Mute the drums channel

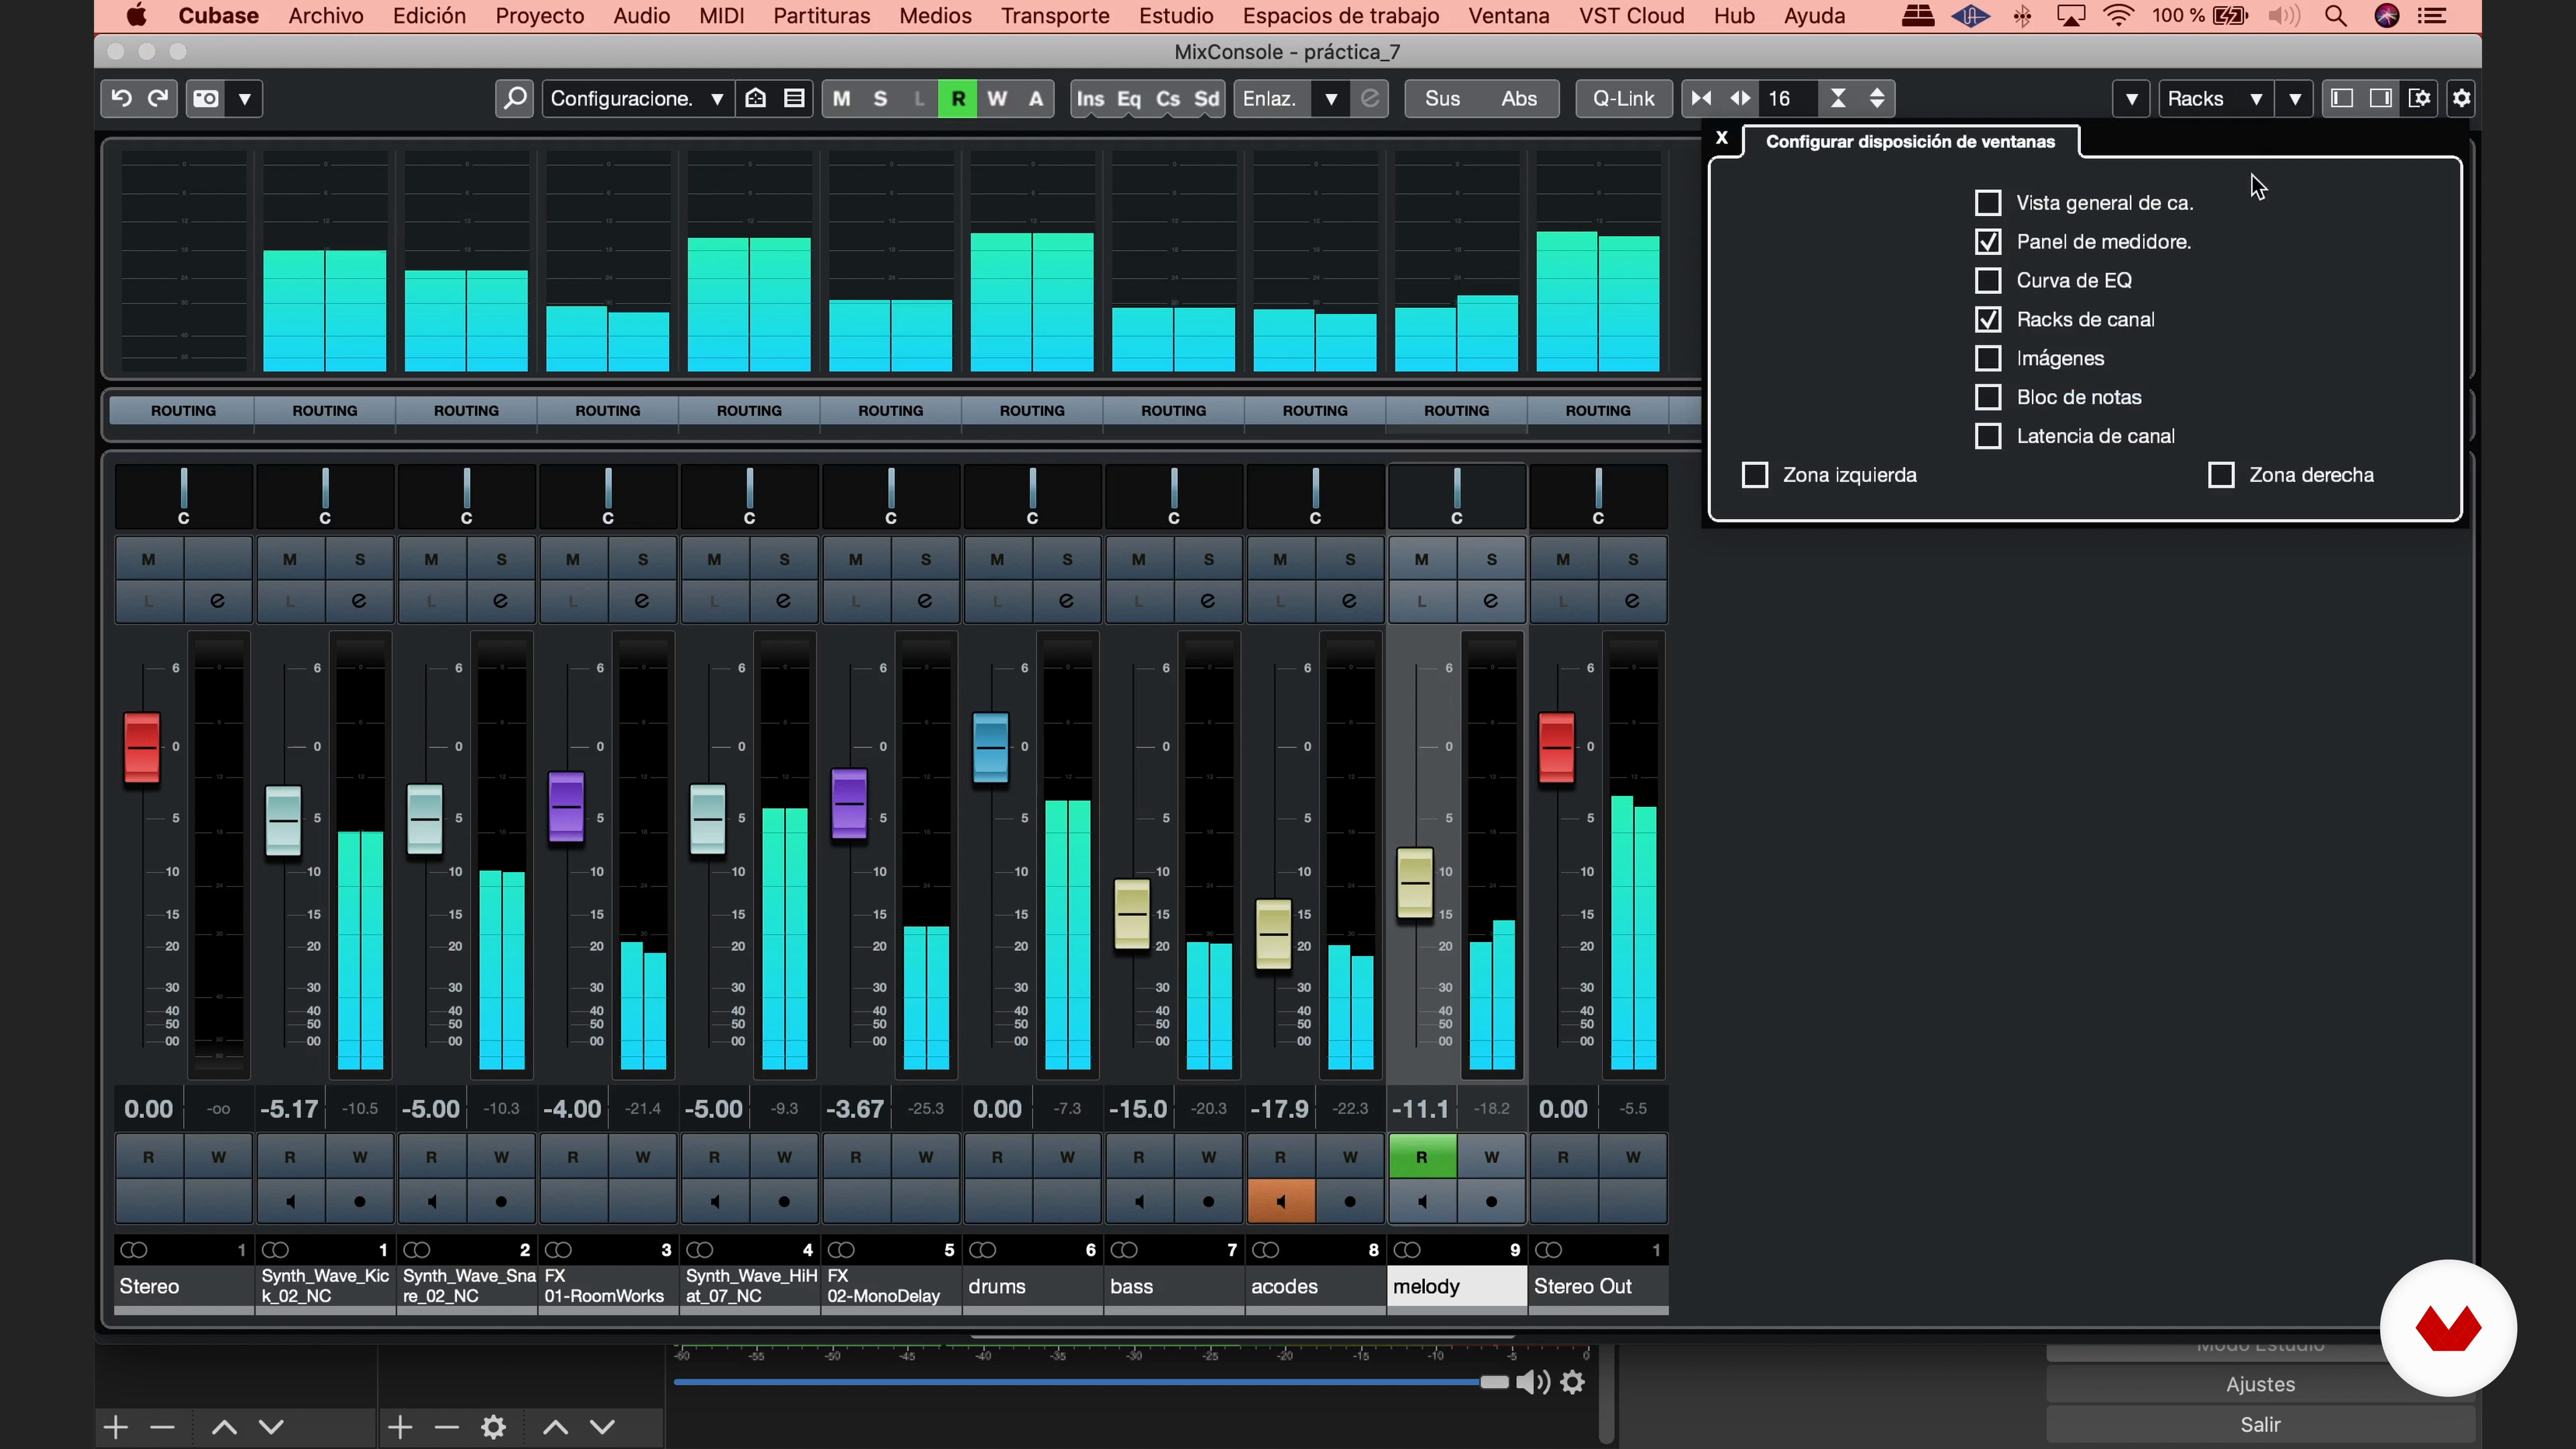click(x=997, y=560)
